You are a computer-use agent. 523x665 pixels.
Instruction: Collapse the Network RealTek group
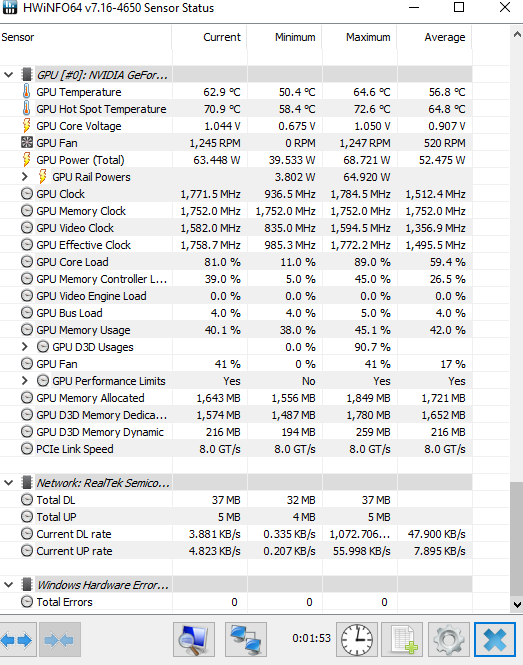[8, 483]
